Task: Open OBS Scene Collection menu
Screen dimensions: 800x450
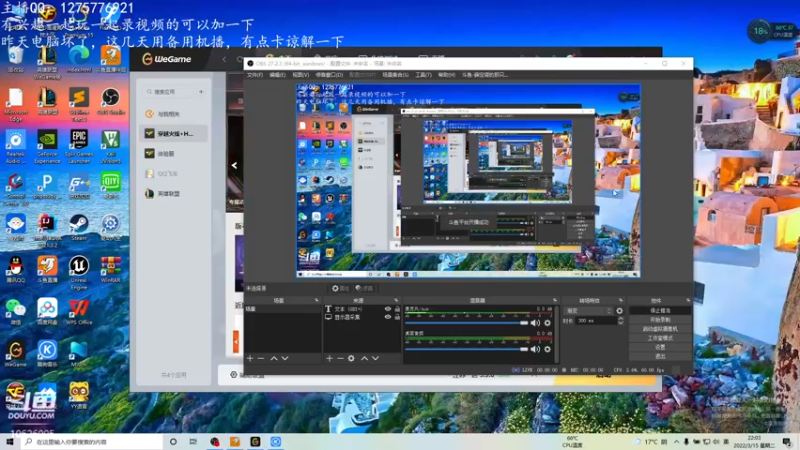Action: tap(395, 75)
